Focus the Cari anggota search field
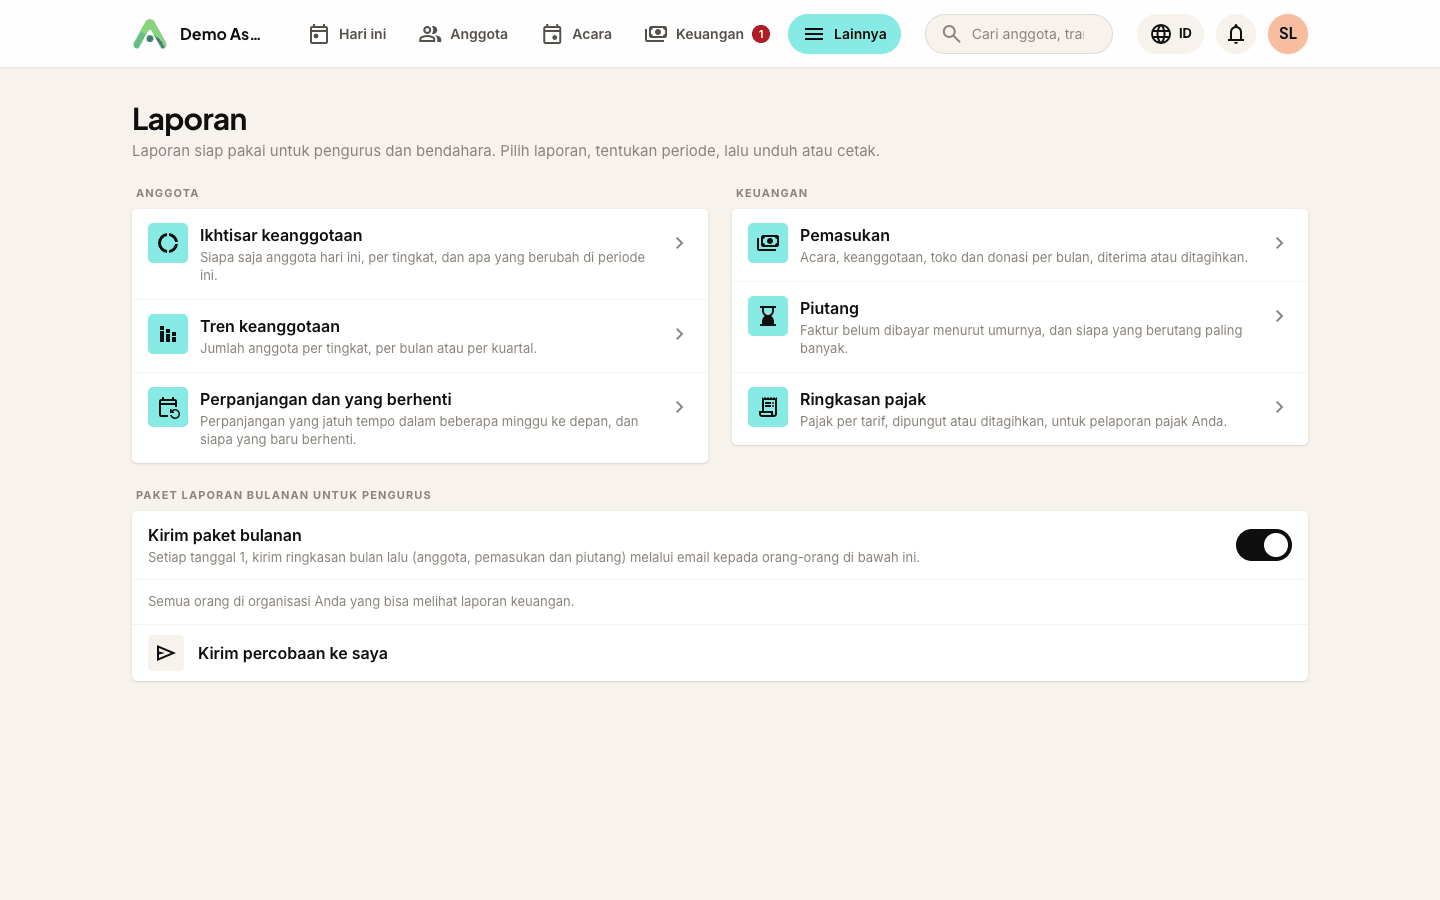The image size is (1440, 900). click(1019, 34)
